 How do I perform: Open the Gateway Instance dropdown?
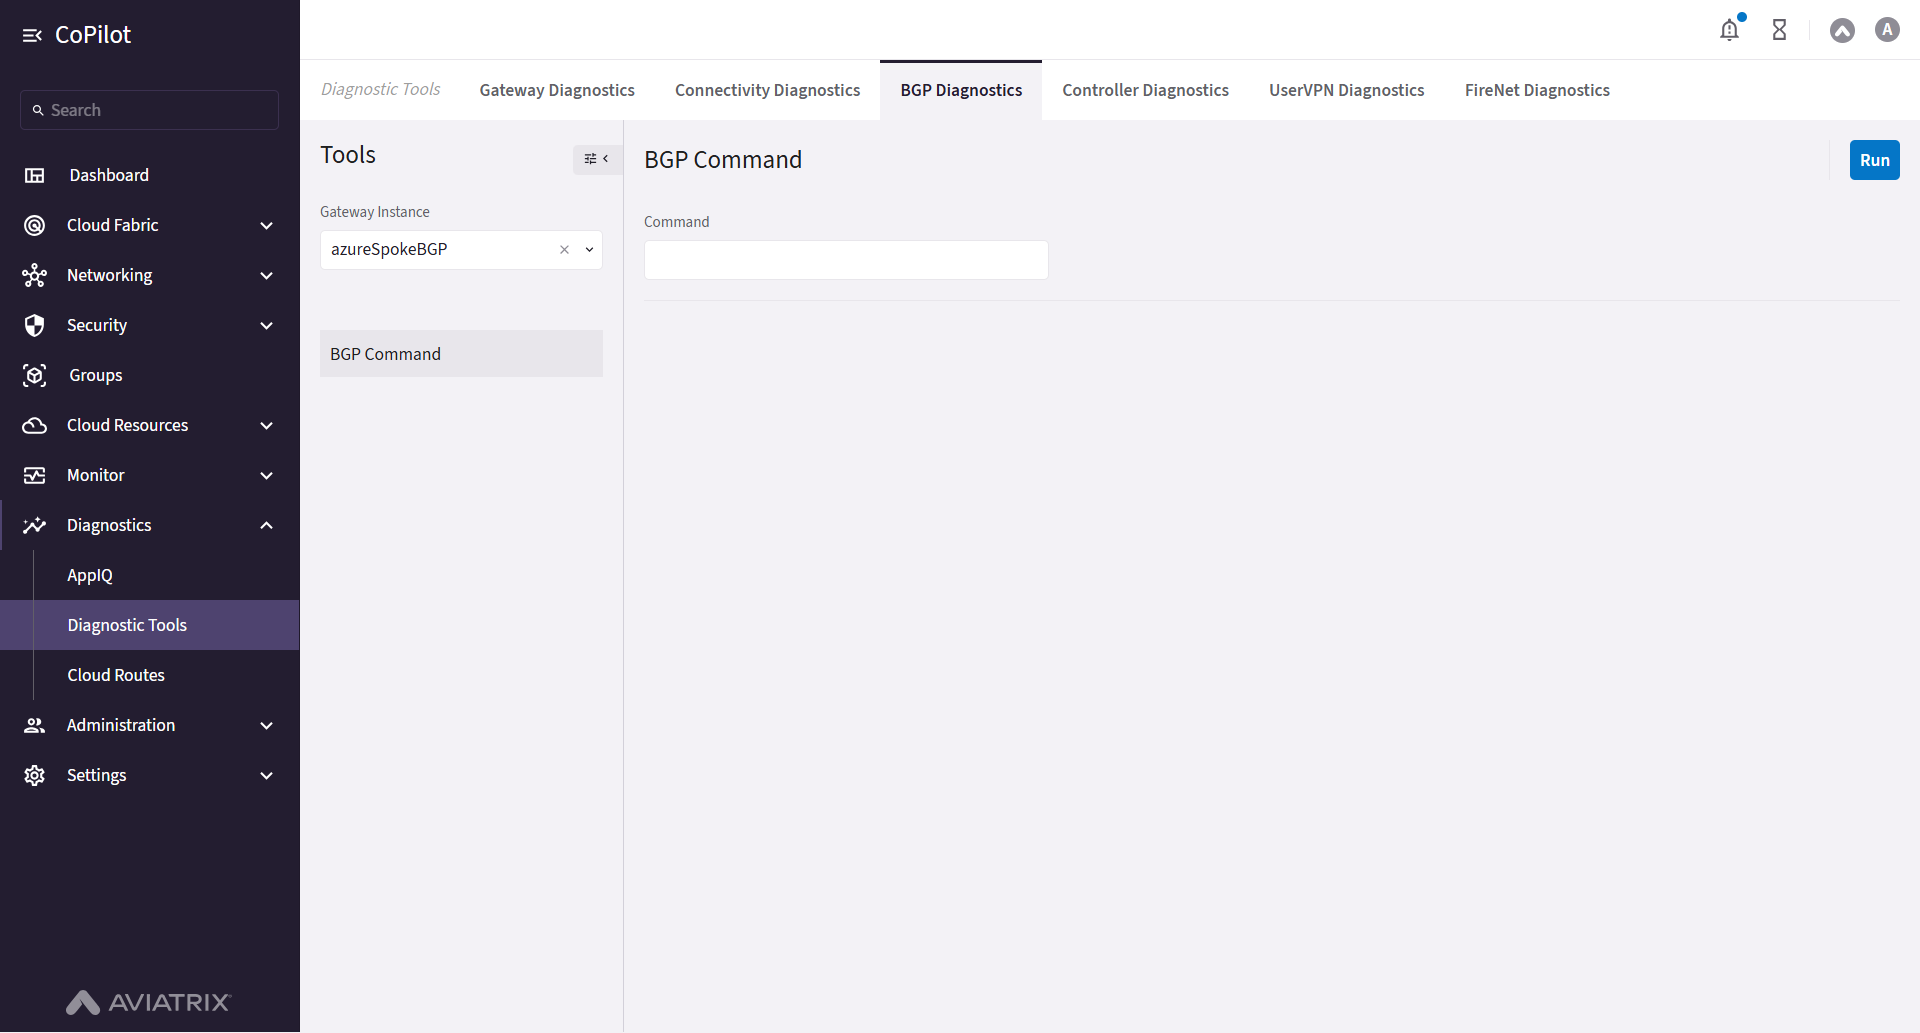point(589,250)
